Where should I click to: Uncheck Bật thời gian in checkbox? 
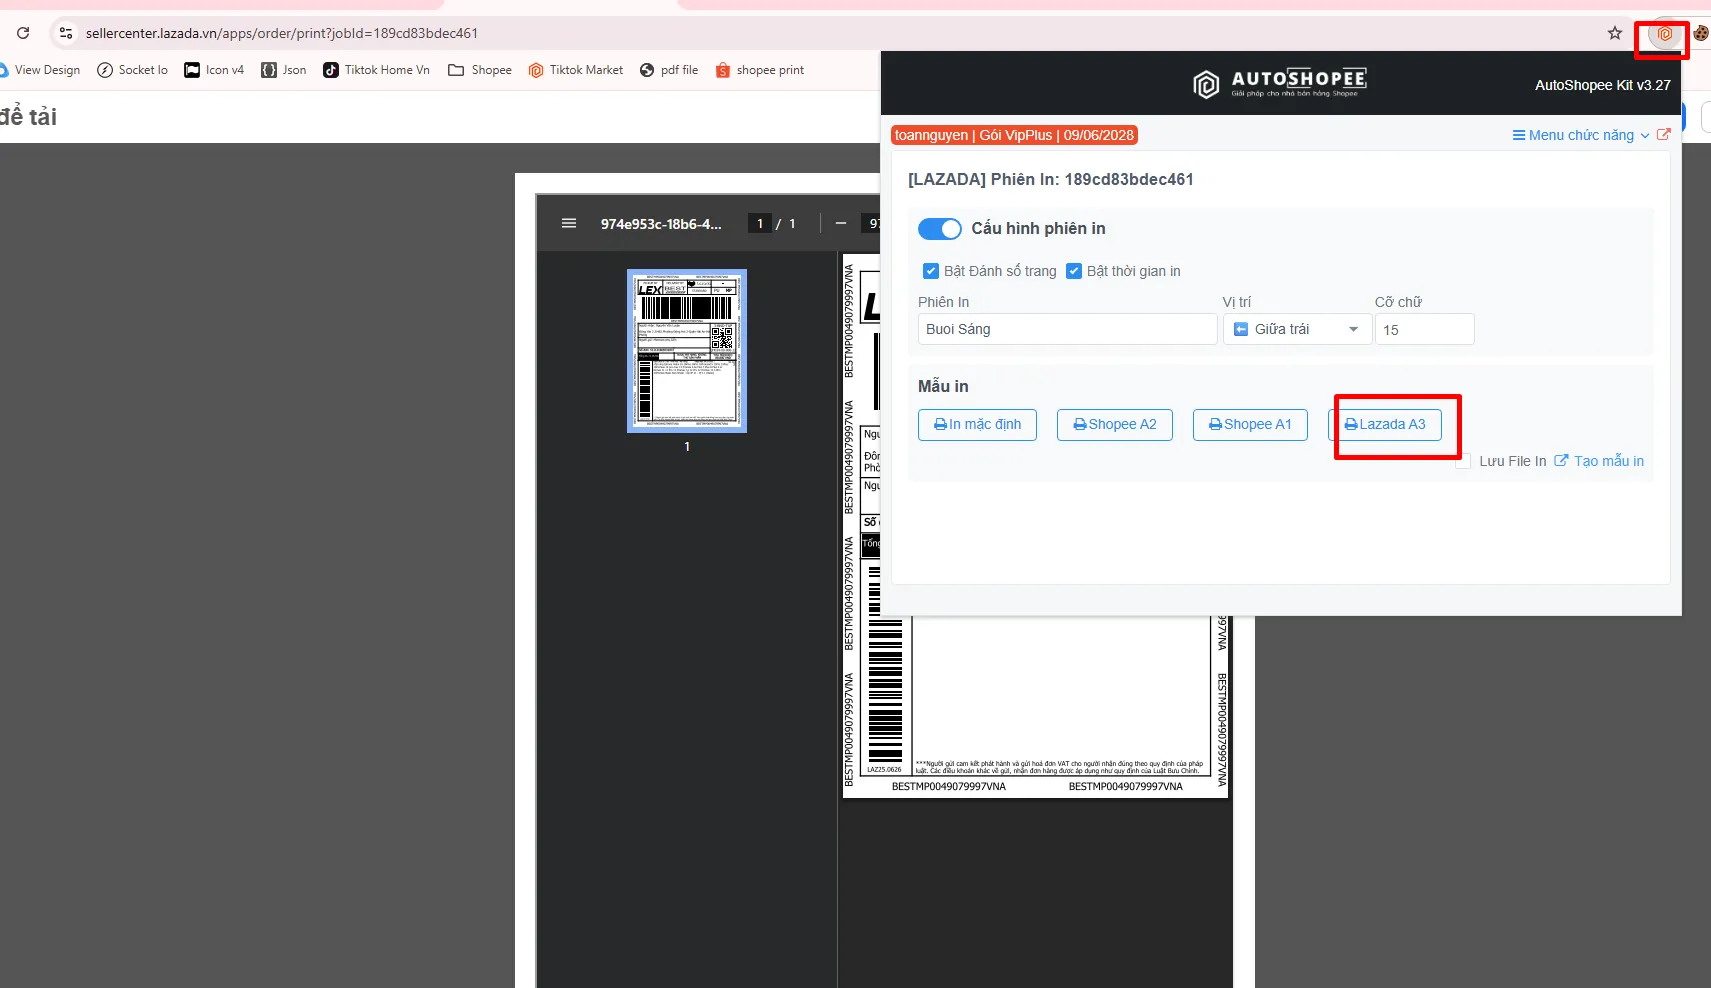(x=1074, y=271)
